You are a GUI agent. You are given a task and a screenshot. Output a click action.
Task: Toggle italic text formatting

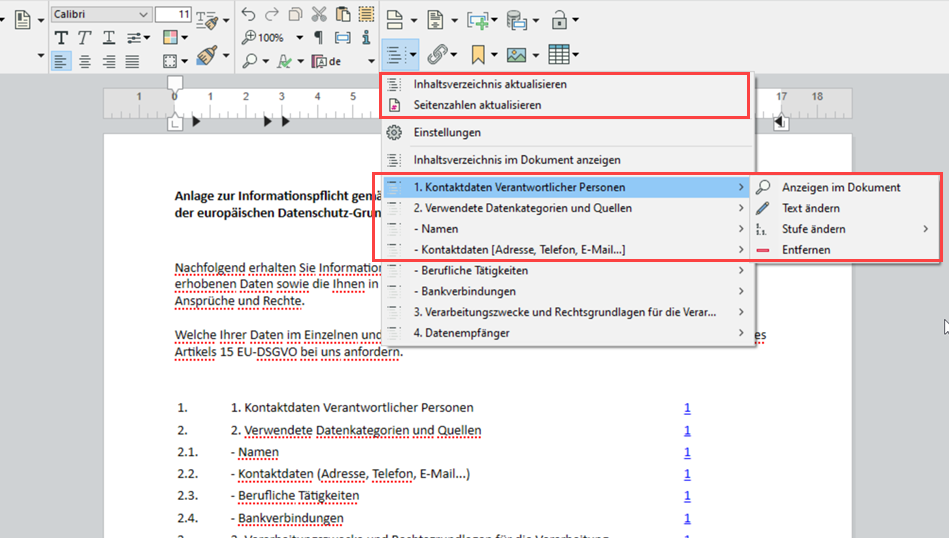tap(85, 38)
